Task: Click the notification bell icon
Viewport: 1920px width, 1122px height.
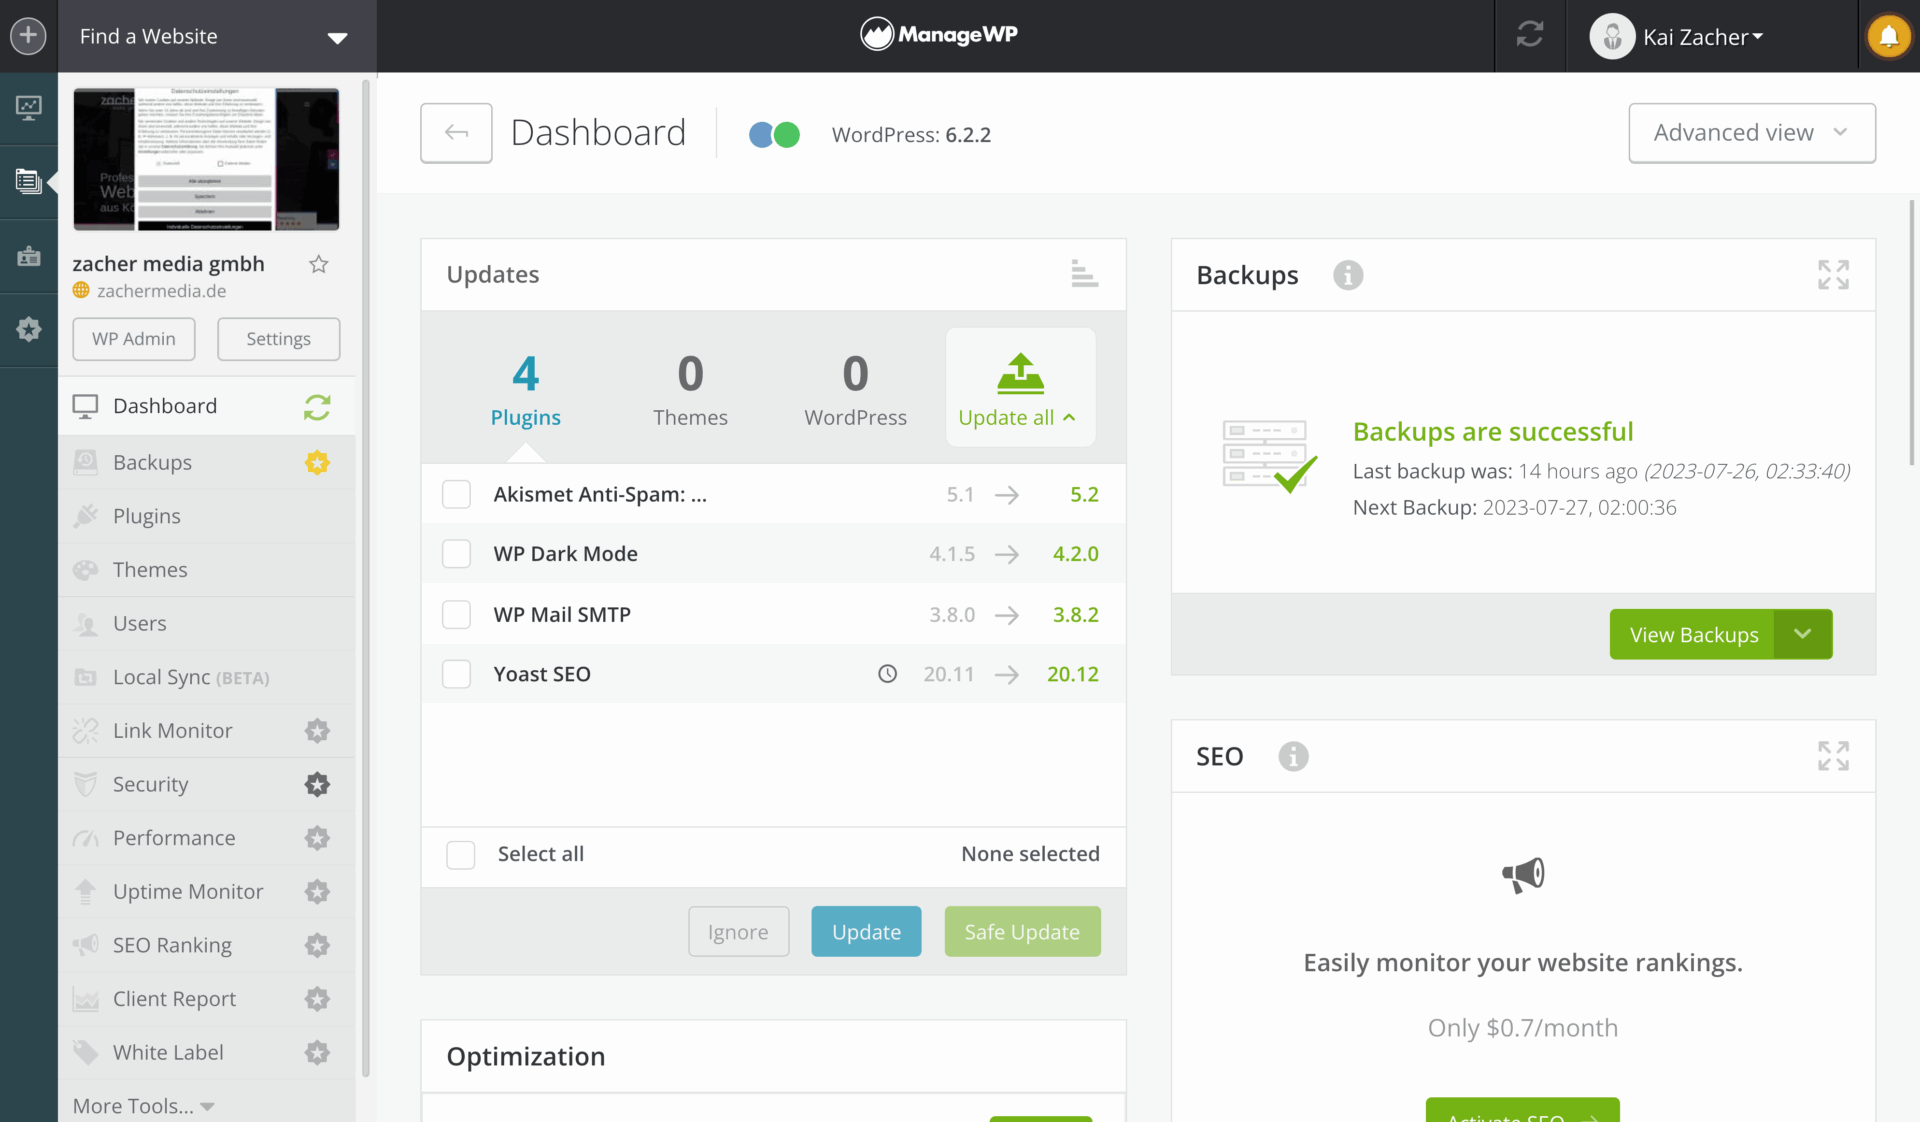Action: [x=1890, y=35]
